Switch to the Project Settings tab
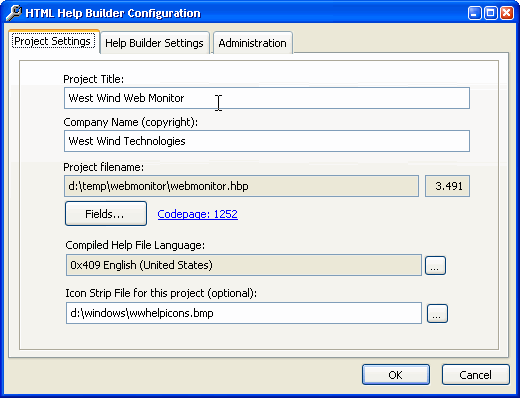520x398 pixels. tap(54, 42)
